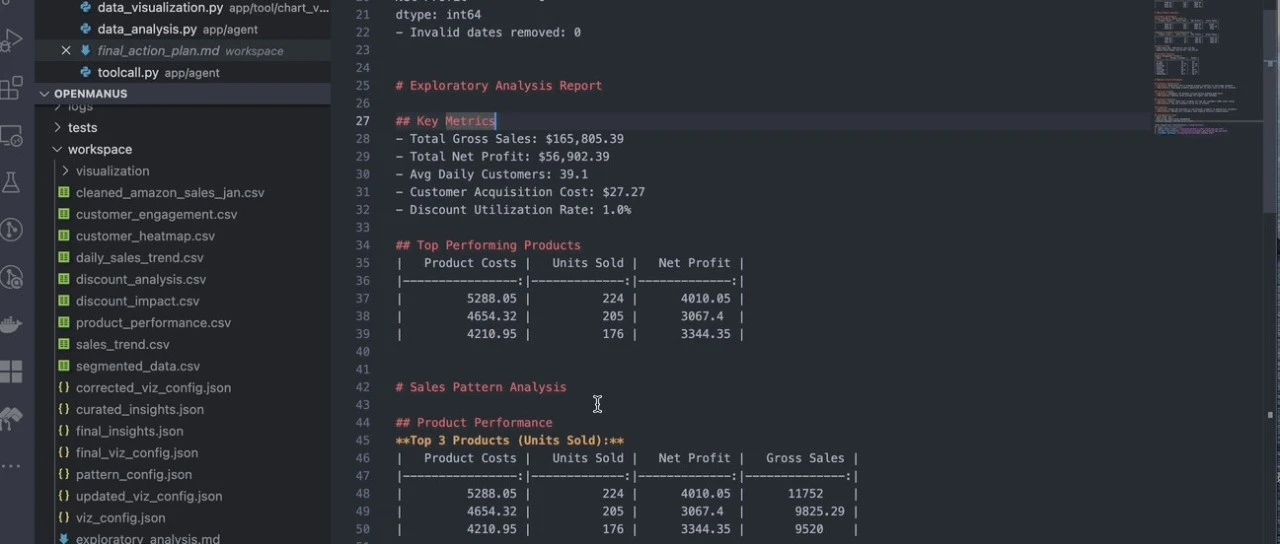1280x544 pixels.
Task: Open the Docker whale icon
Action: [x=12, y=325]
